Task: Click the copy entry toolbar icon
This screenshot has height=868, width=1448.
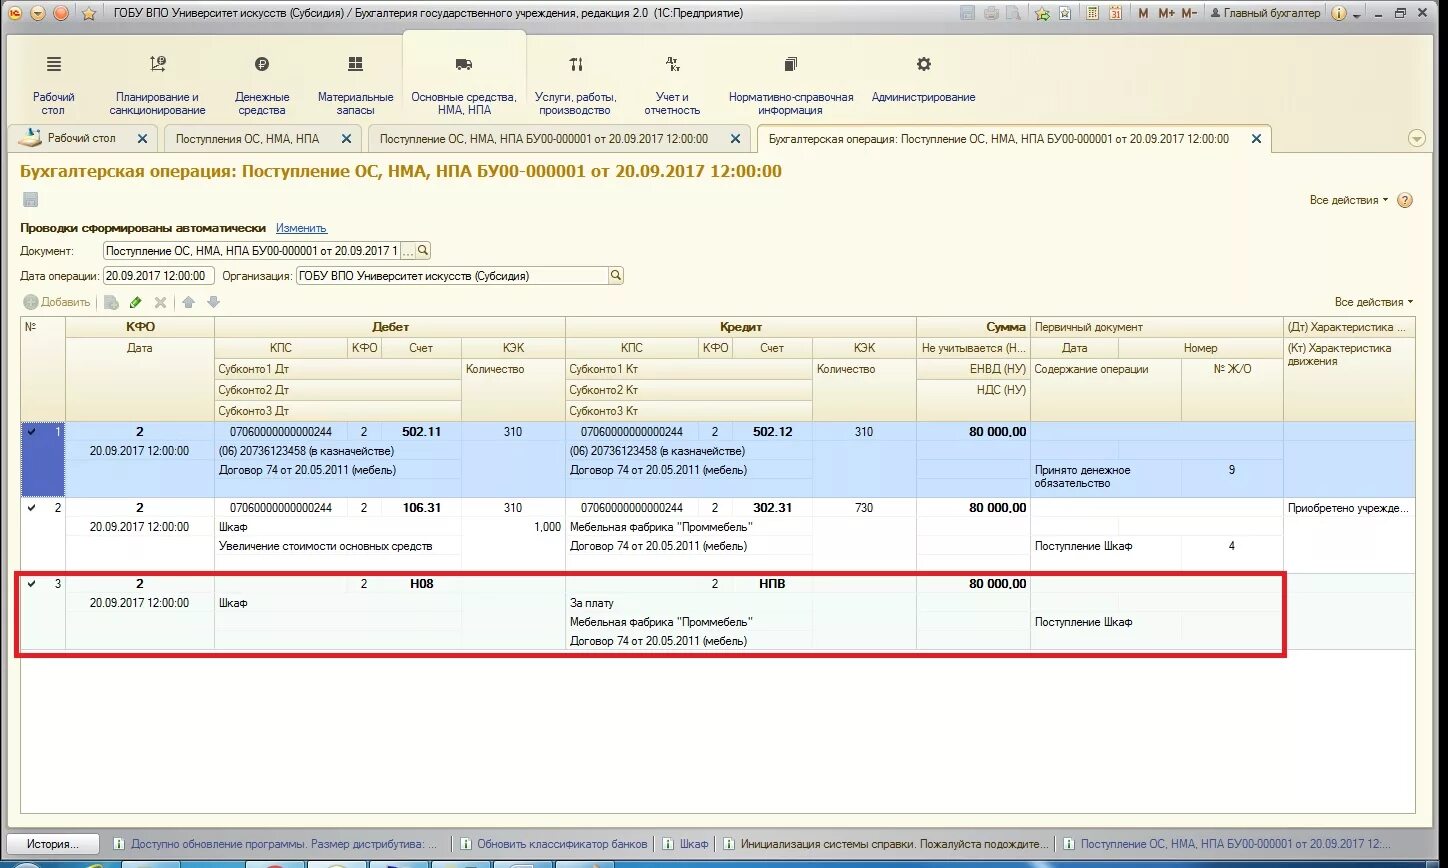Action: pyautogui.click(x=112, y=302)
